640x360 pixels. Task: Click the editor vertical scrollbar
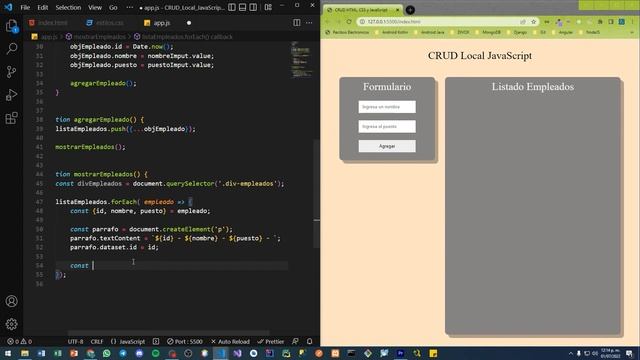coord(316,193)
